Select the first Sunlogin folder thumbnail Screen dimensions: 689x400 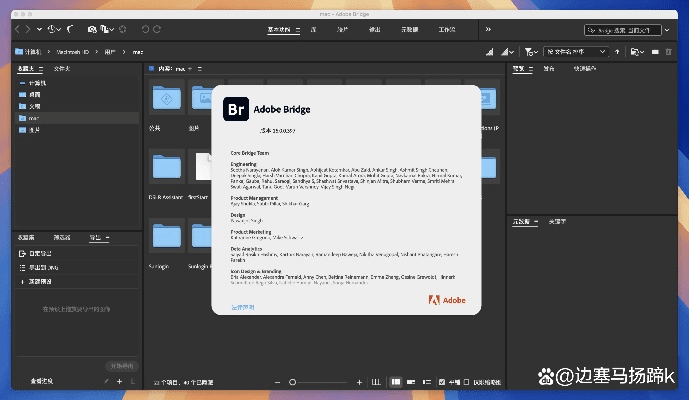pos(167,236)
